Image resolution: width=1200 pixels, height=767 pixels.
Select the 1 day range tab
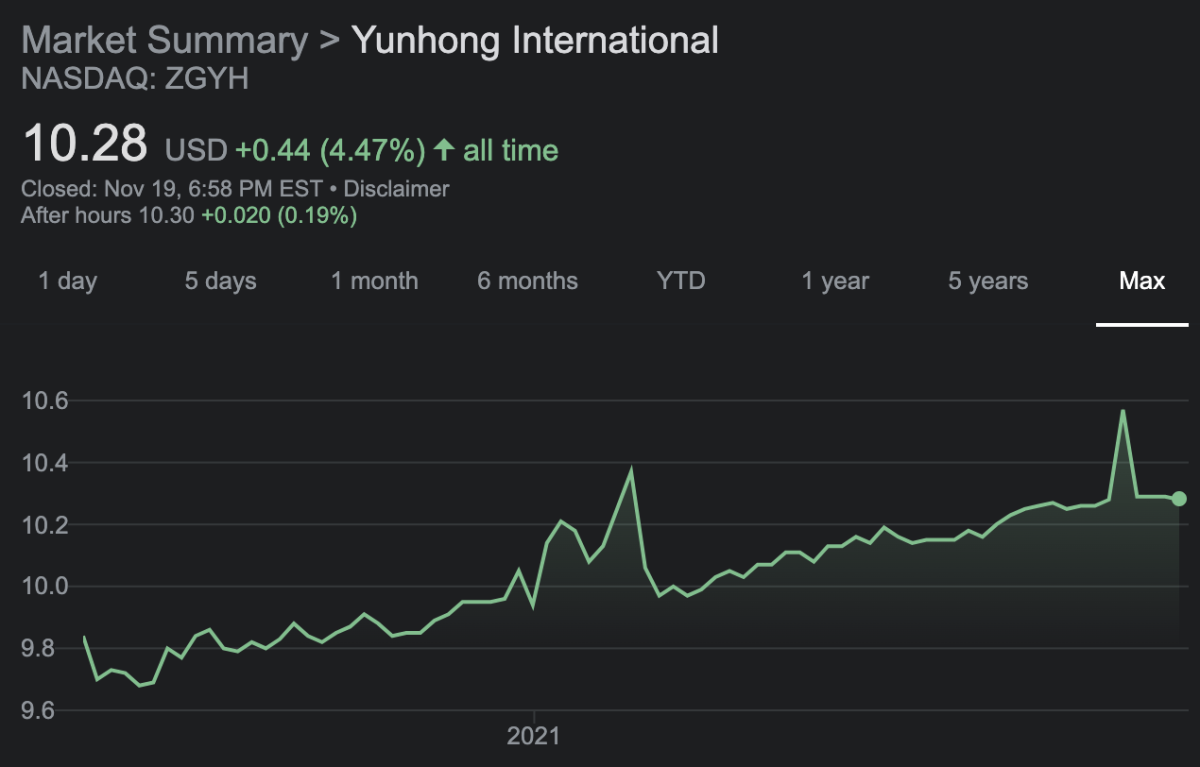click(67, 281)
